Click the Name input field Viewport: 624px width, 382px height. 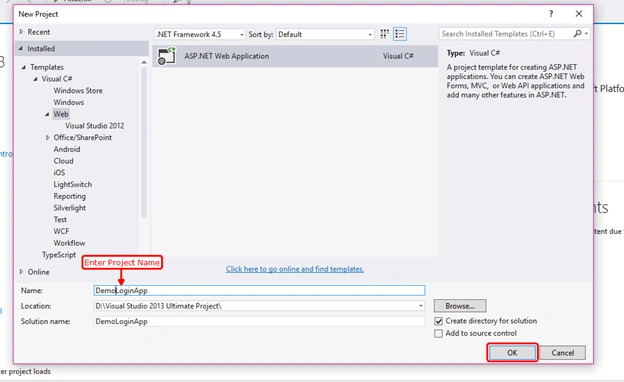click(259, 290)
